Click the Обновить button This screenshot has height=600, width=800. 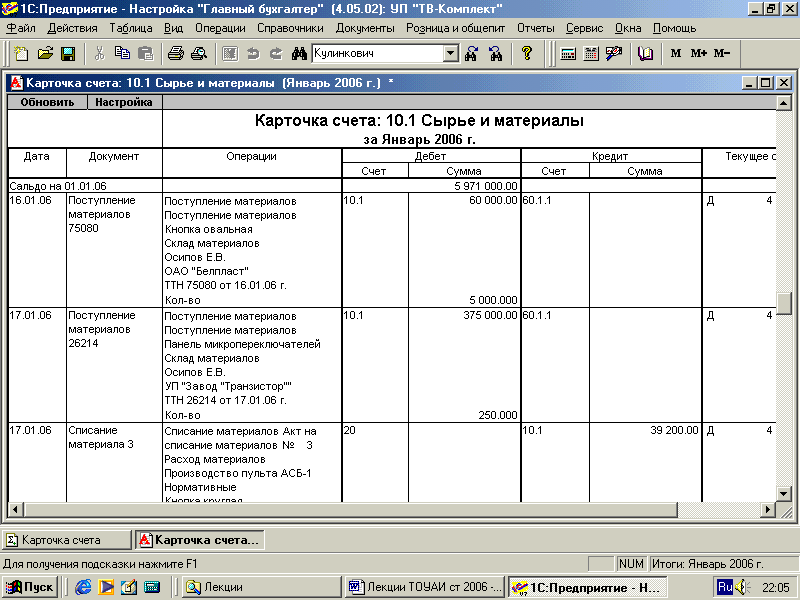click(47, 102)
